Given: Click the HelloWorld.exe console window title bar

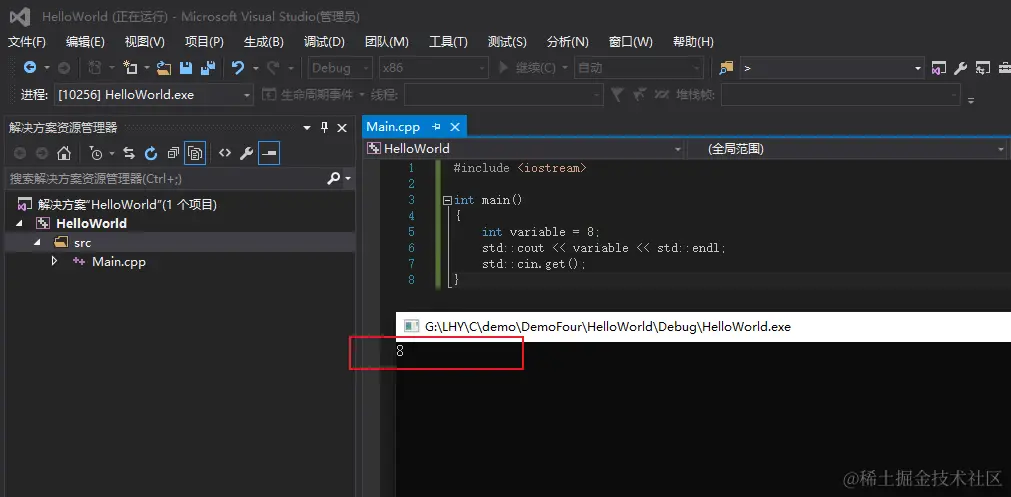Looking at the screenshot, I should [x=703, y=327].
